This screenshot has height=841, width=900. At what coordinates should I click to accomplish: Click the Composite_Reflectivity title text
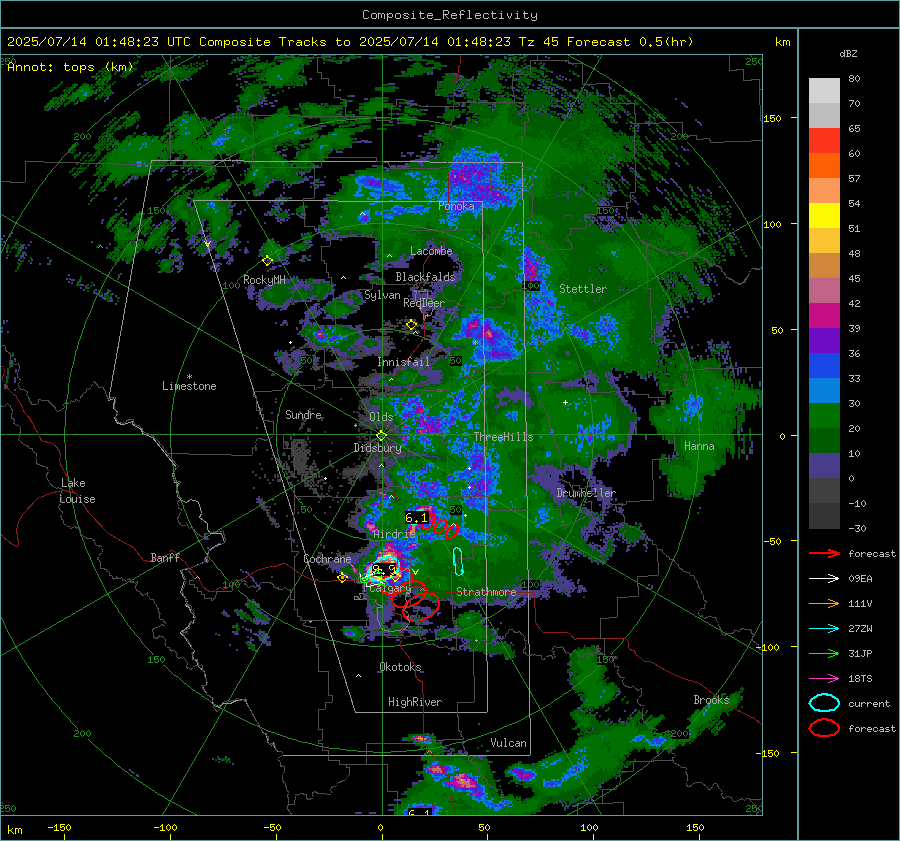pyautogui.click(x=449, y=15)
